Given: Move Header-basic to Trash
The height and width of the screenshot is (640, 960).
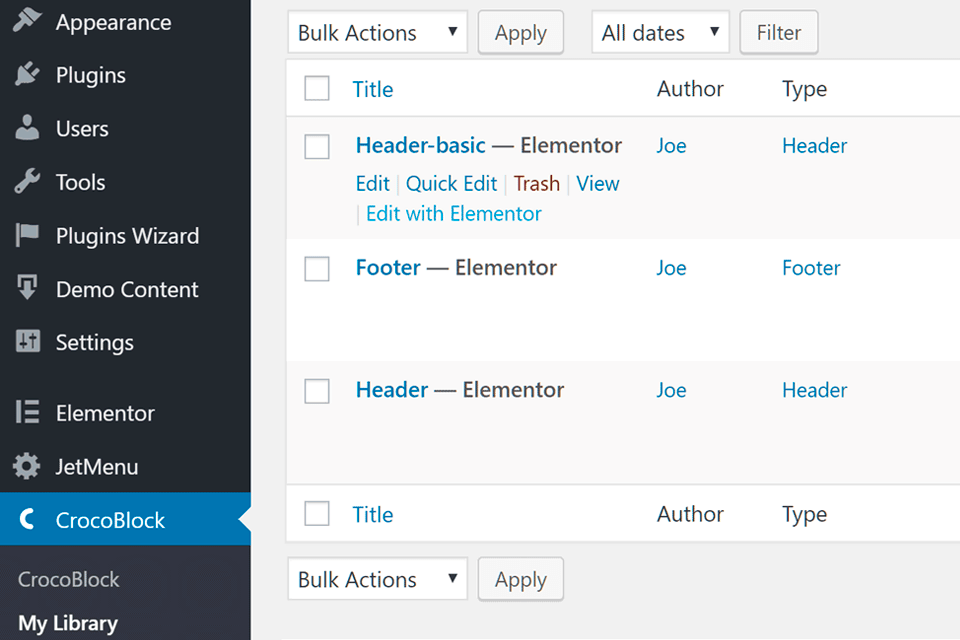Looking at the screenshot, I should tap(537, 184).
